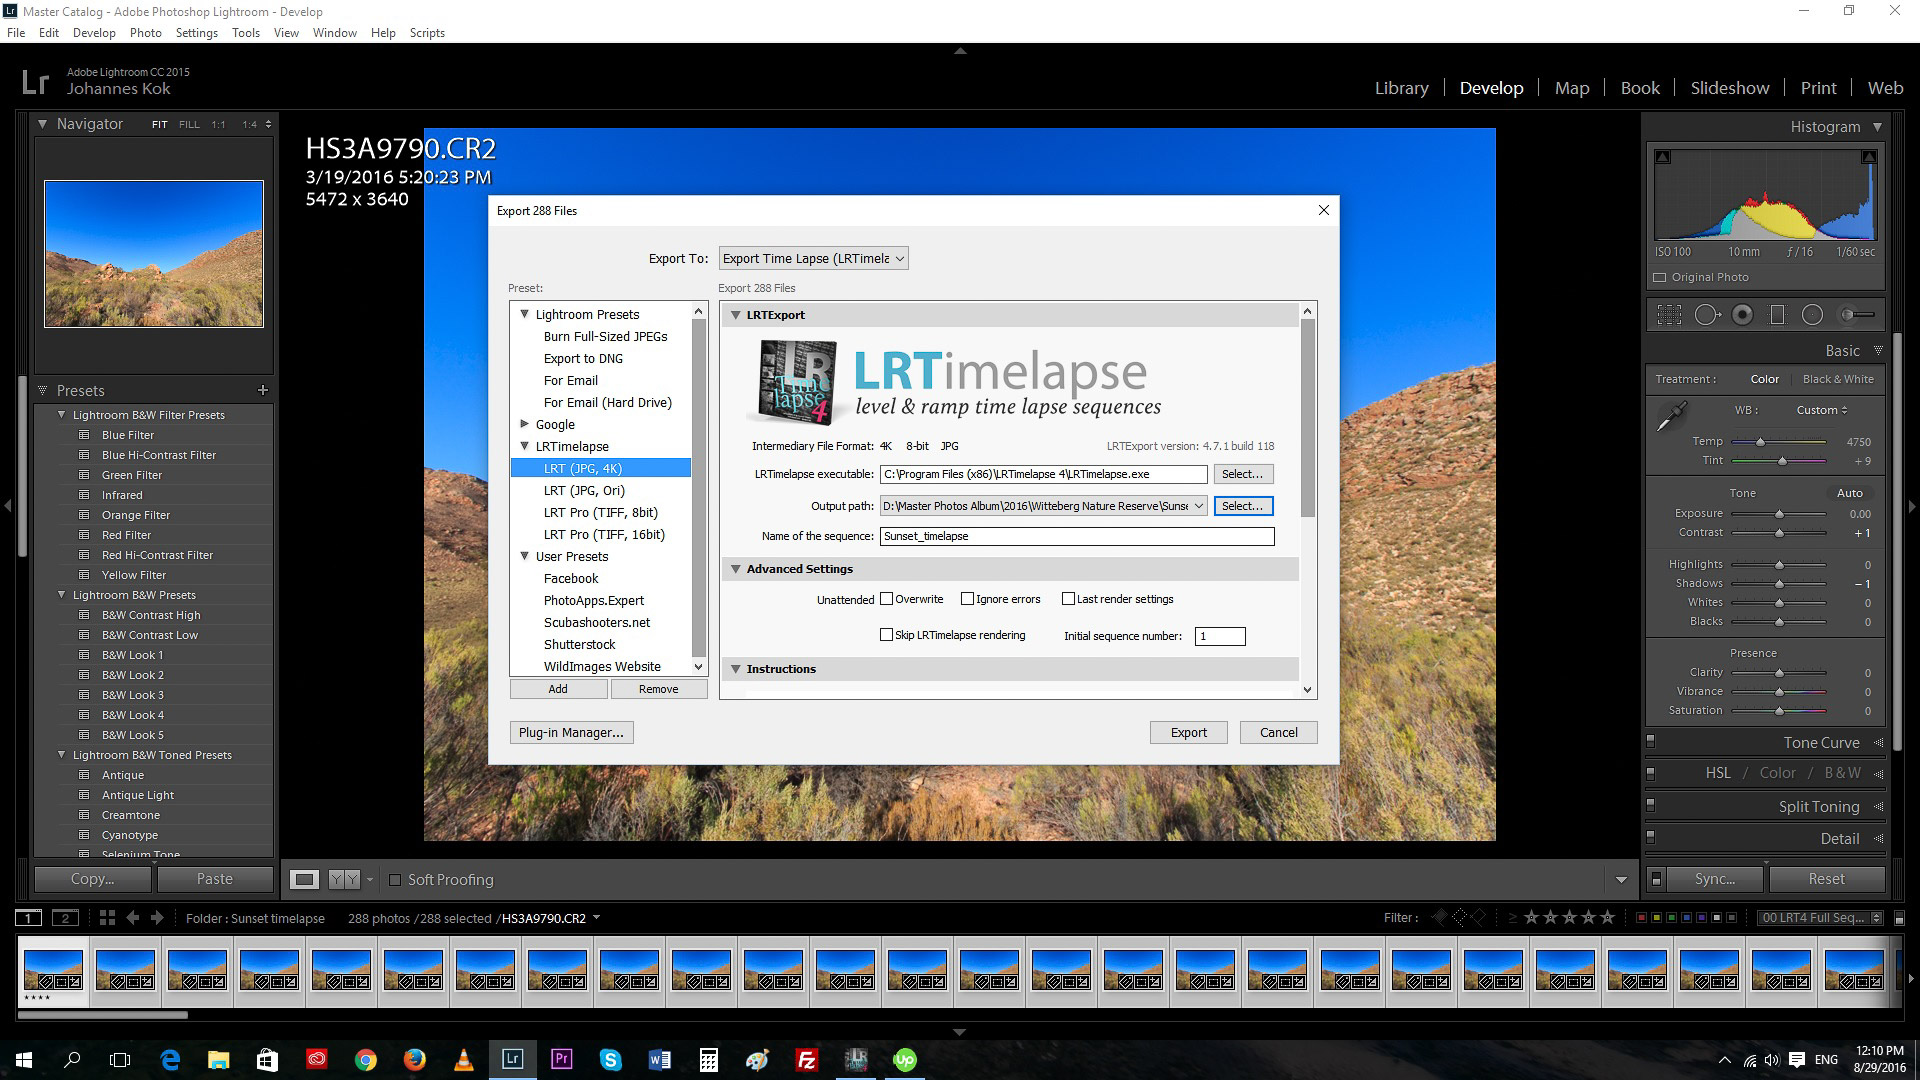Viewport: 1920px width, 1080px height.
Task: Click the Sunset_timelapse sequence name input field
Action: [1076, 535]
